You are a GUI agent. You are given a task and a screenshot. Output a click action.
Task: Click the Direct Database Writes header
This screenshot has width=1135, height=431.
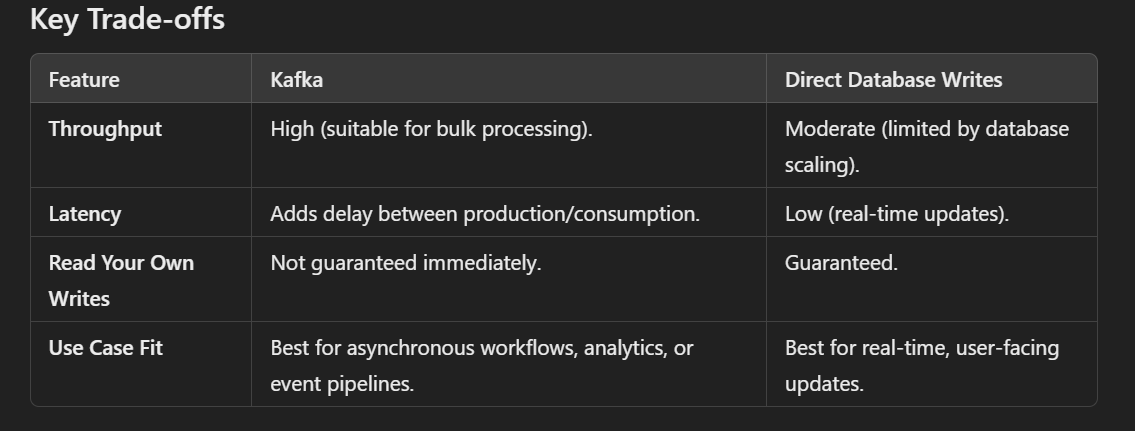pos(893,80)
